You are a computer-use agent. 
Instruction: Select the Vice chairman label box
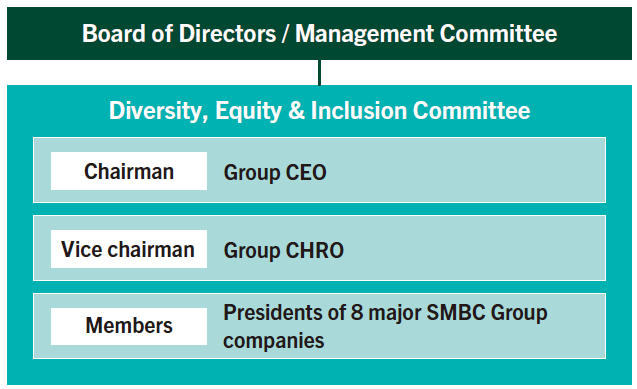129,249
